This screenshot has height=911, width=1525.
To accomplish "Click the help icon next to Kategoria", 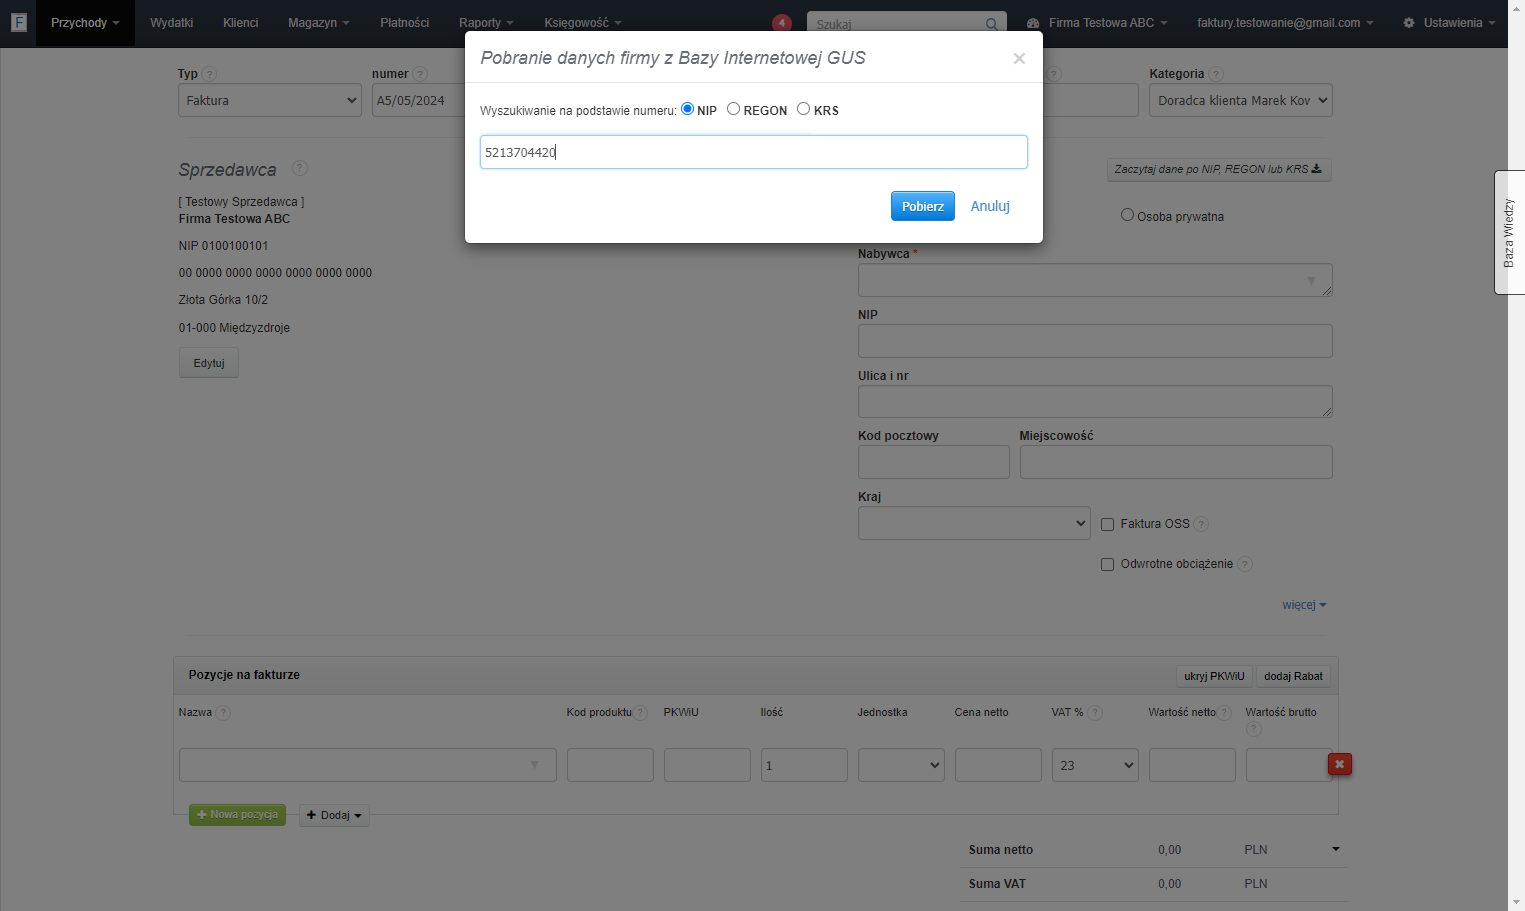I will 1216,74.
